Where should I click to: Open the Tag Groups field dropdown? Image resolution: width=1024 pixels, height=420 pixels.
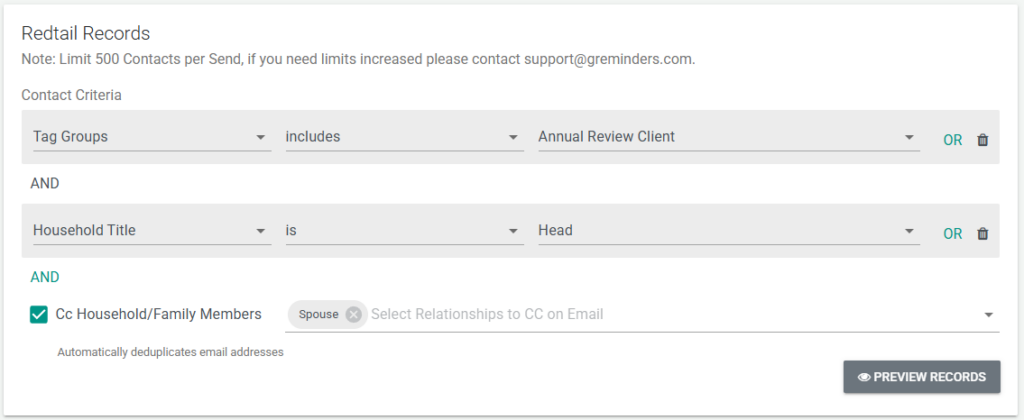[x=150, y=137]
